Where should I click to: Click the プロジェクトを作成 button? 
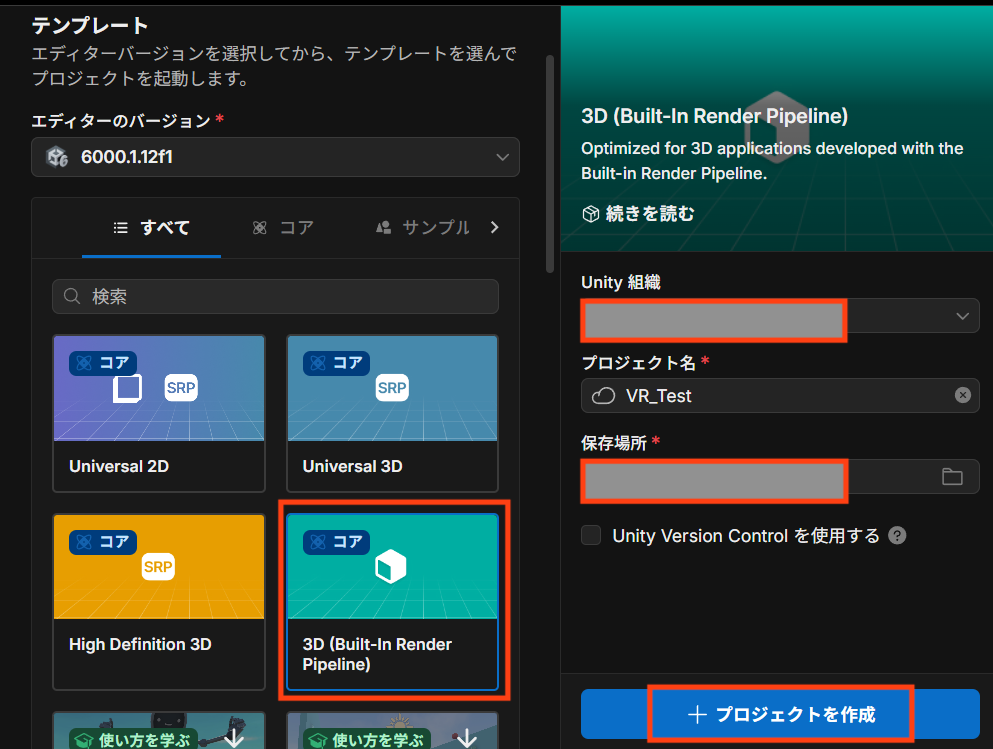(x=780, y=714)
